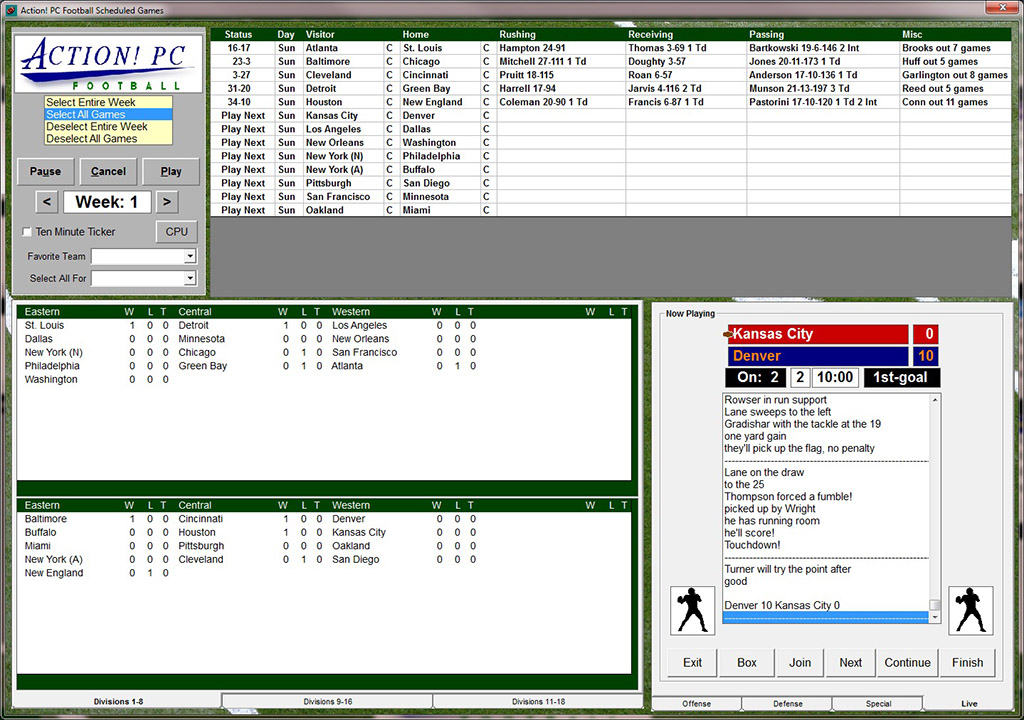
Task: Switch to the Divisions 9-16 tab
Action: tap(326, 702)
